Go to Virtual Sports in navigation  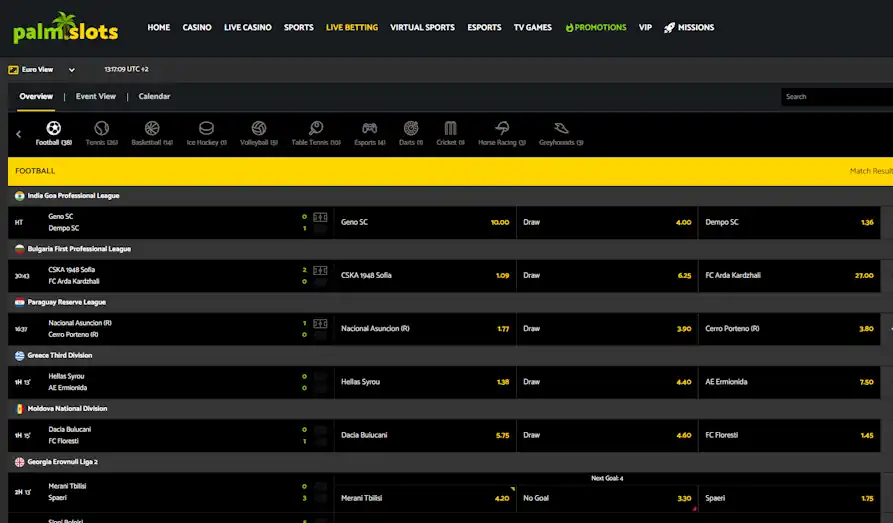pos(422,28)
